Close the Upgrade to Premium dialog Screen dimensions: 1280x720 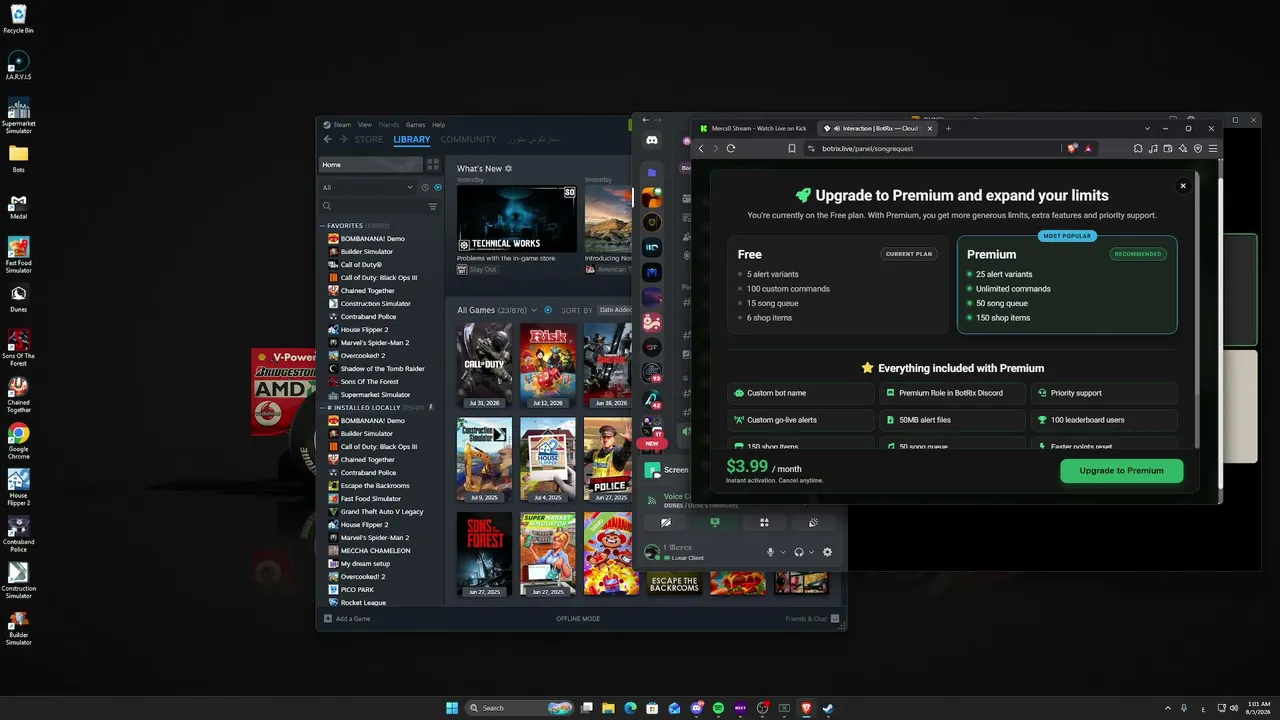(x=1183, y=185)
